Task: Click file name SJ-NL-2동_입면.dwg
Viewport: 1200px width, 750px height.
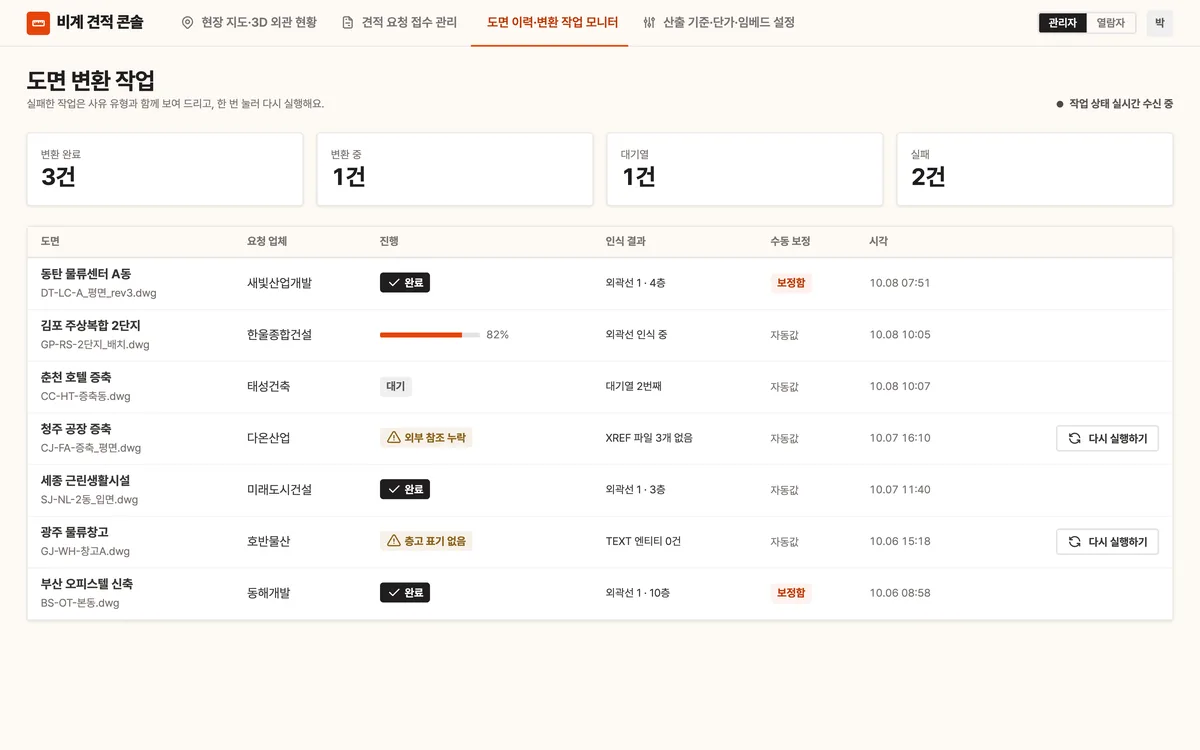Action: click(x=89, y=500)
